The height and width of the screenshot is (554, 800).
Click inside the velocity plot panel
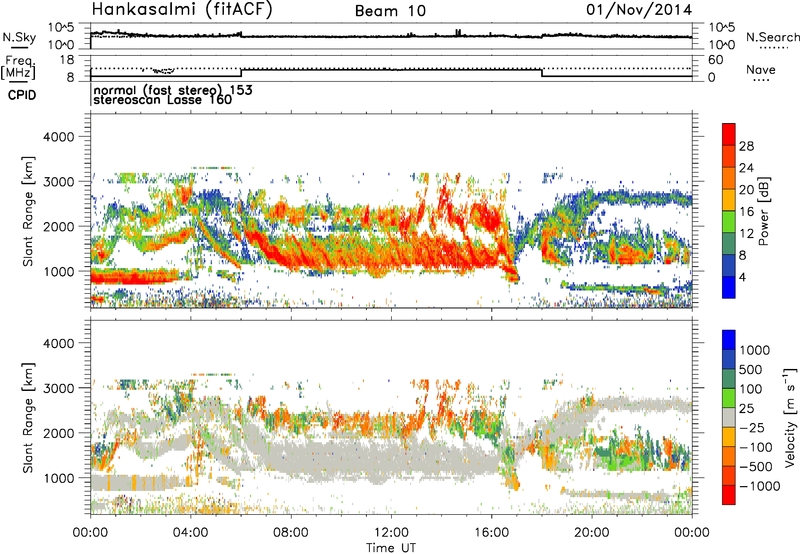(391, 417)
